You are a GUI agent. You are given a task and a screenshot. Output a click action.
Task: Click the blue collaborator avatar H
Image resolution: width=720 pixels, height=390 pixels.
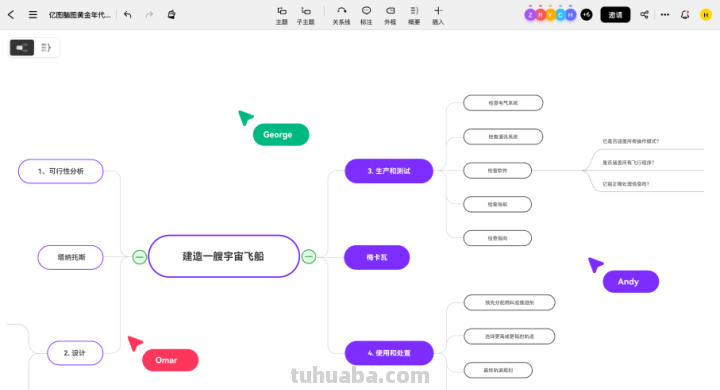tap(570, 15)
